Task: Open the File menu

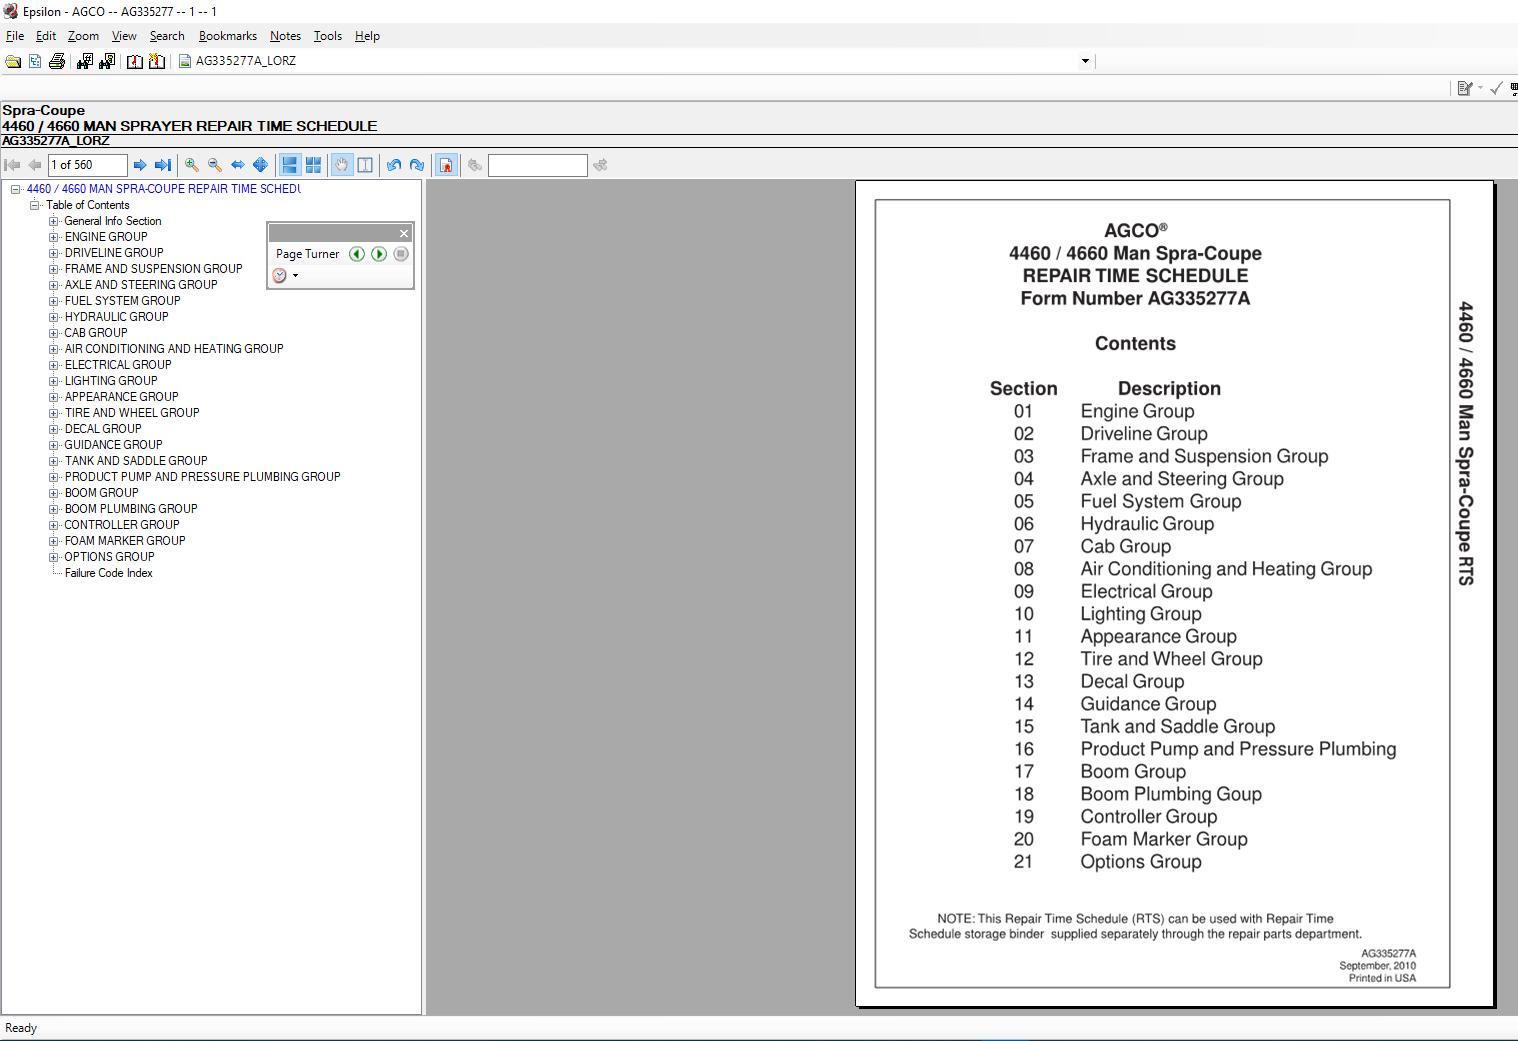Action: [x=15, y=36]
